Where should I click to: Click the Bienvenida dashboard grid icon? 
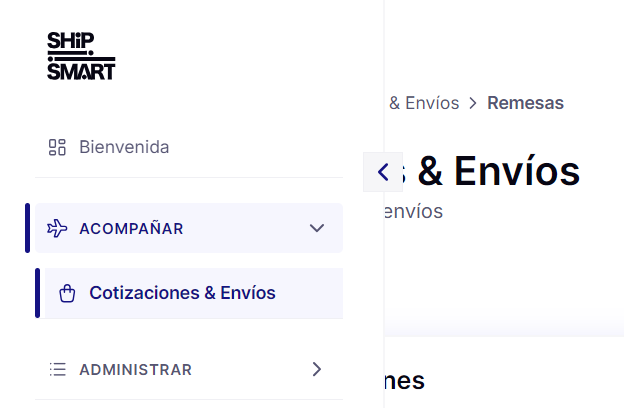click(x=57, y=147)
